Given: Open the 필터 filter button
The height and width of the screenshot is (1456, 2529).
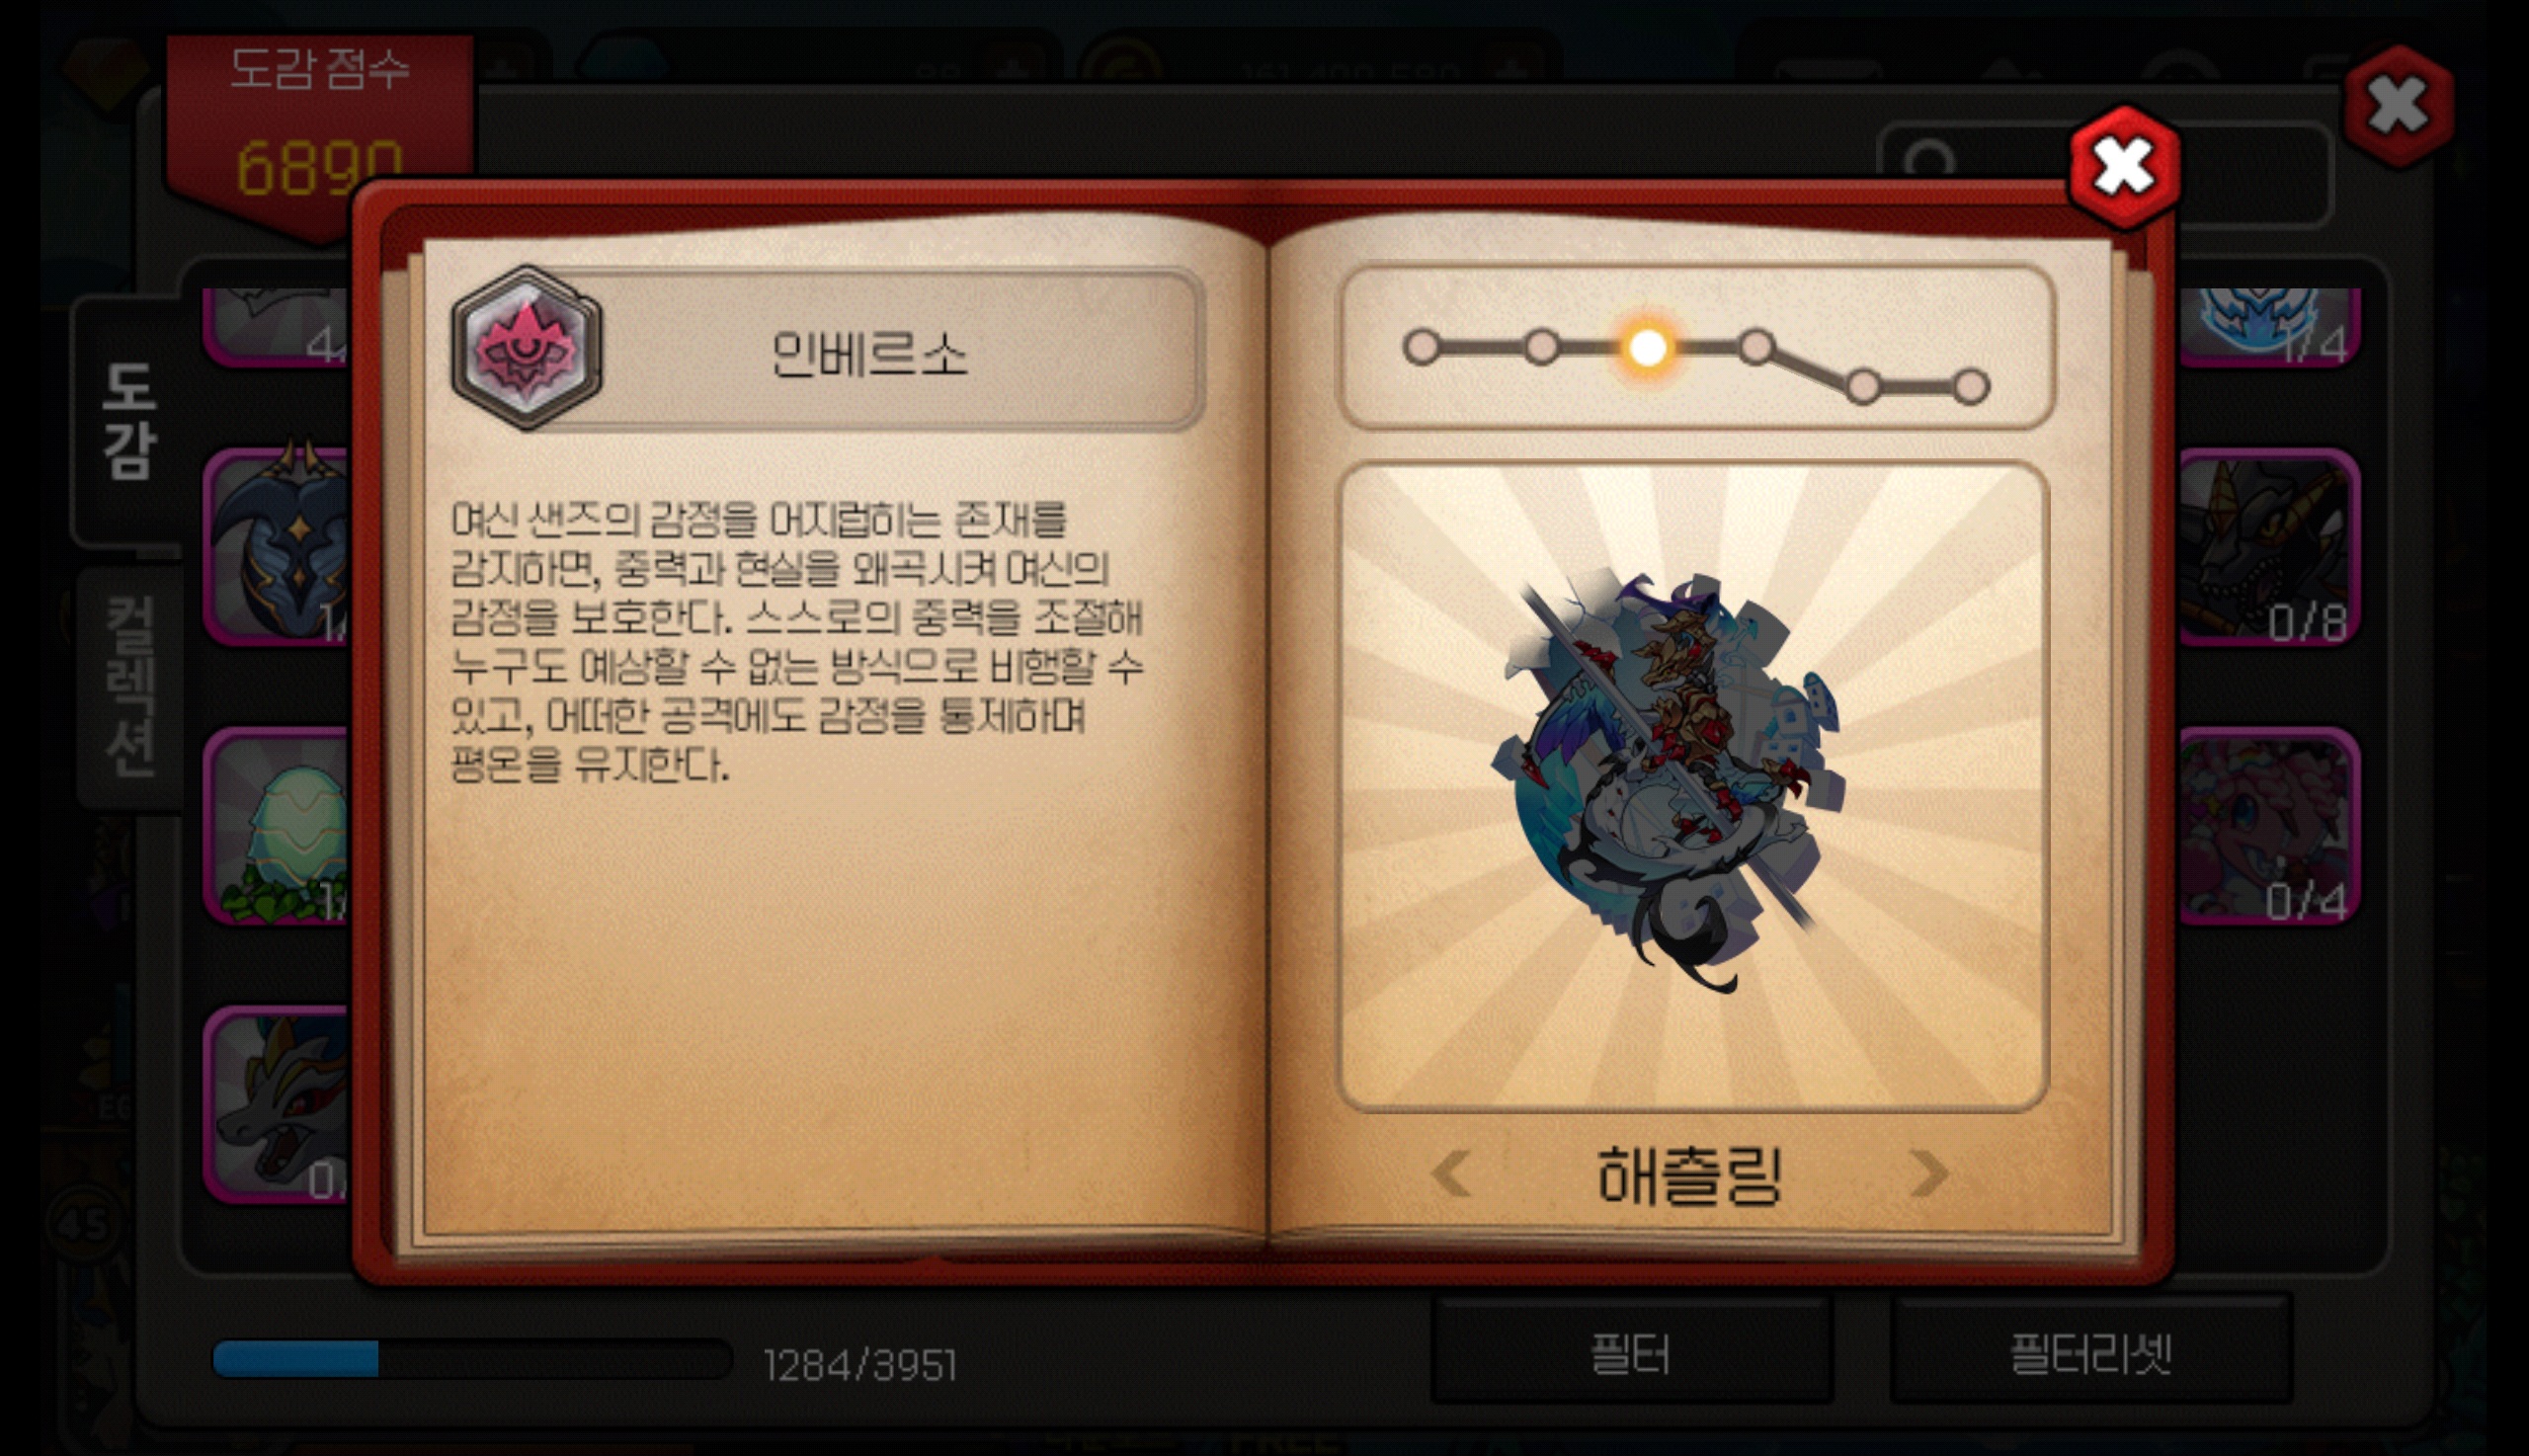Looking at the screenshot, I should click(1631, 1353).
